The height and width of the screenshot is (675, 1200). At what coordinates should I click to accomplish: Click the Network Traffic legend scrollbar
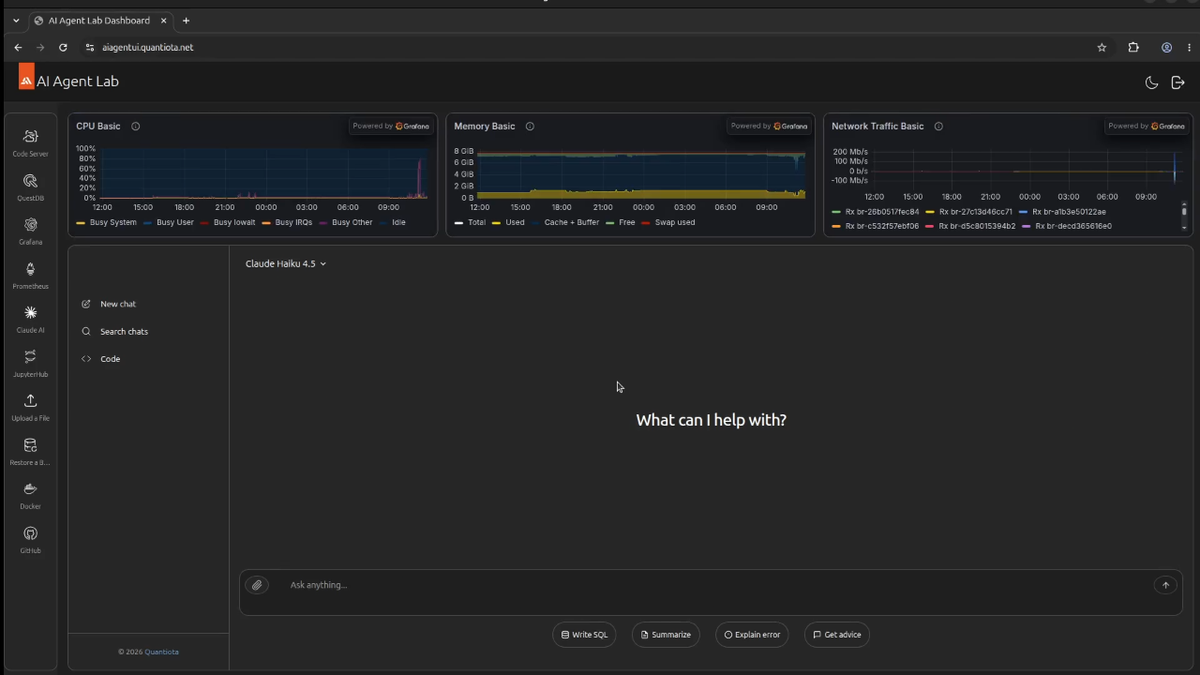[x=1184, y=214]
